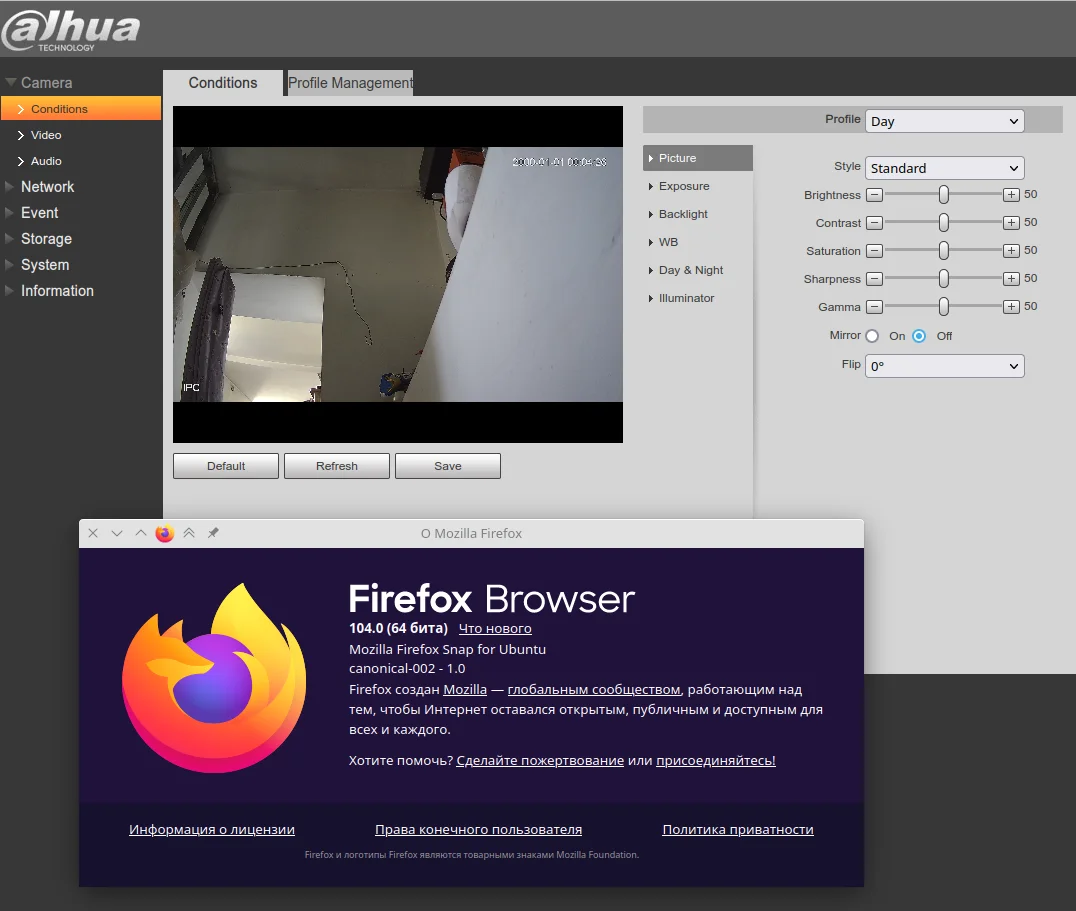Expand the Network sidebar section
This screenshot has height=911, width=1076.
(x=47, y=187)
